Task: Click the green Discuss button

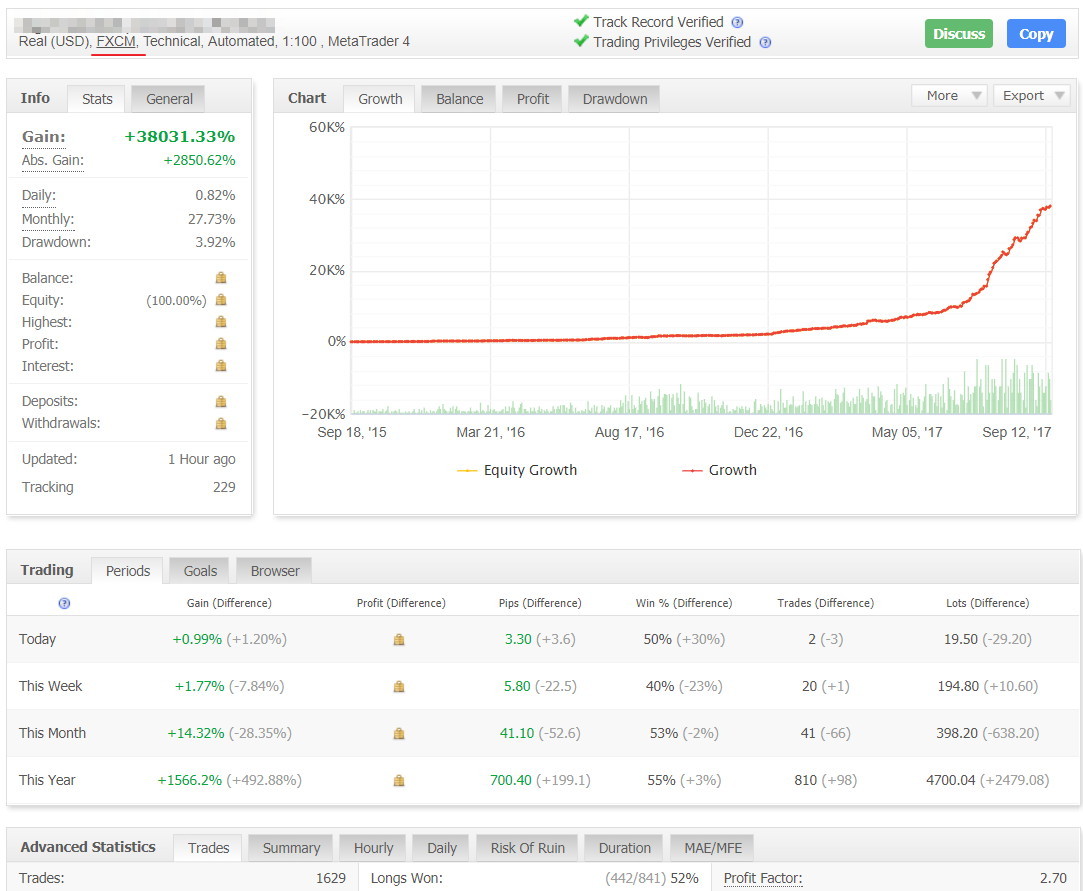Action: click(x=958, y=33)
